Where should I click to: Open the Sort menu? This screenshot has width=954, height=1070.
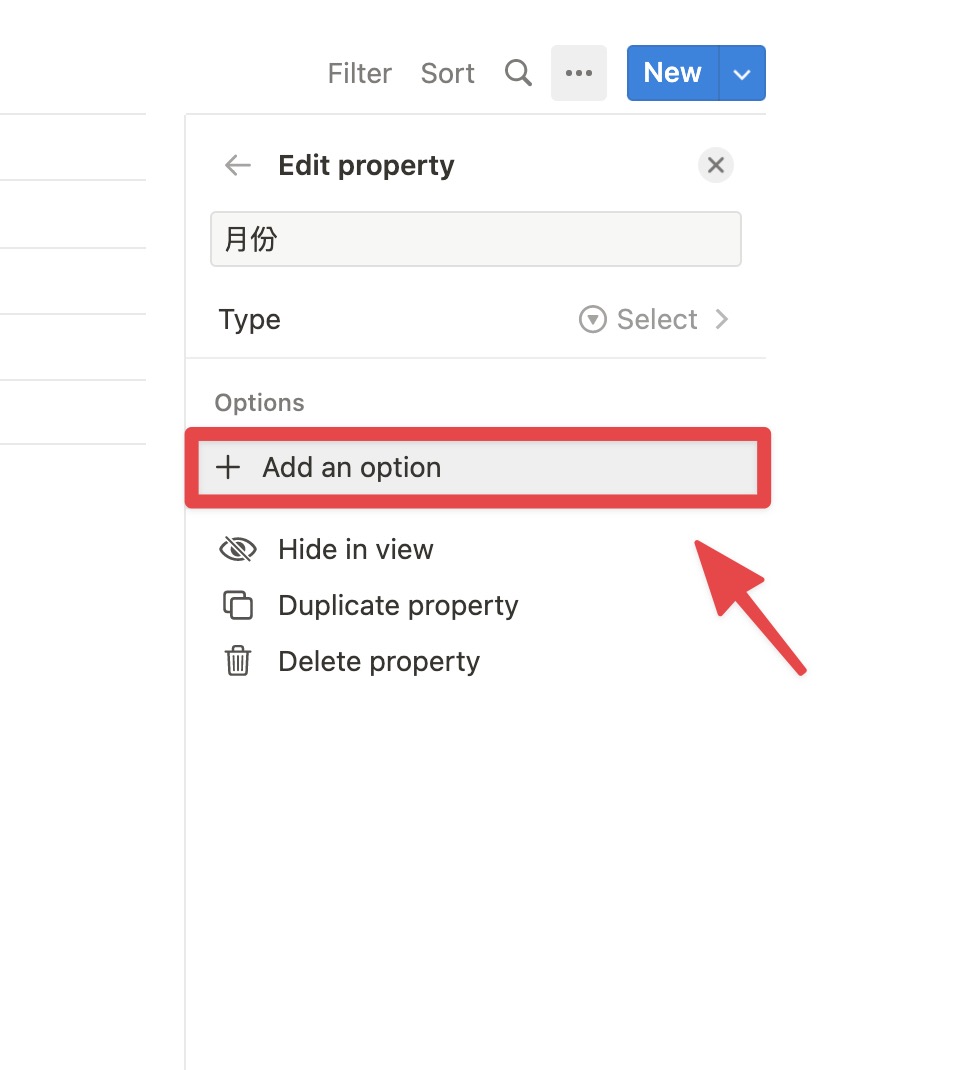(x=448, y=73)
